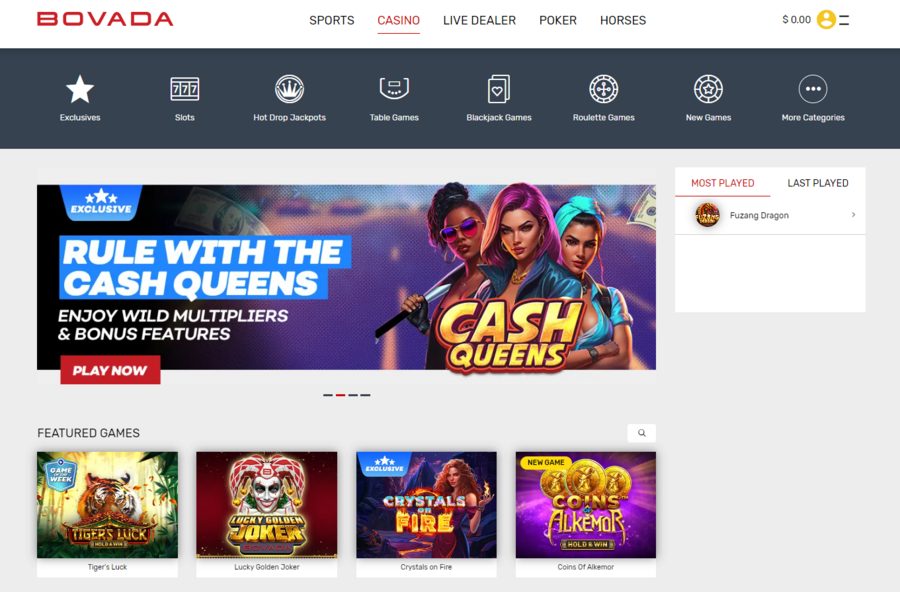Choose the Table Games icon
900x592 pixels.
tap(394, 89)
